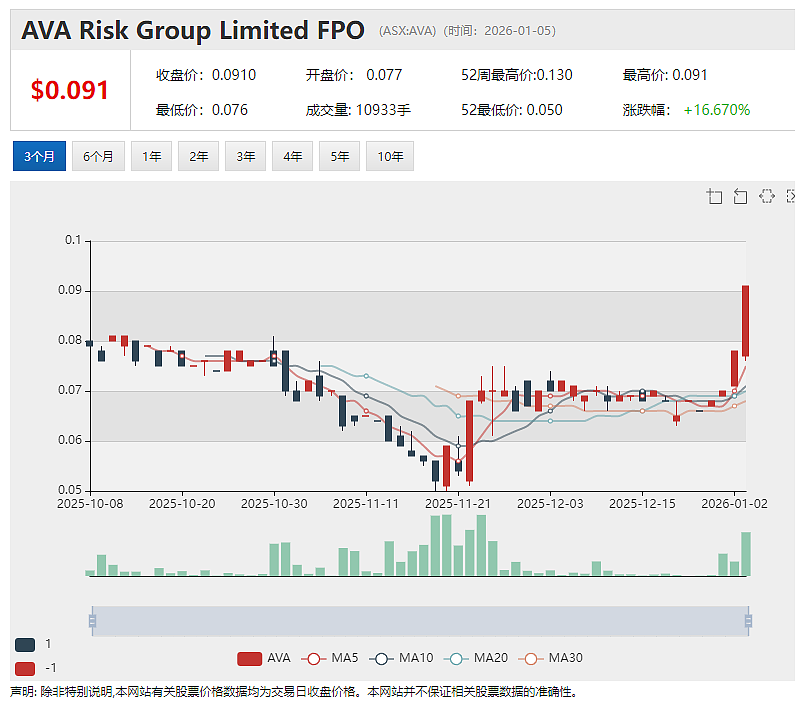Image resolution: width=806 pixels, height=710 pixels.
Task: Toggle the AVA candlestick series legend
Action: pyautogui.click(x=264, y=658)
